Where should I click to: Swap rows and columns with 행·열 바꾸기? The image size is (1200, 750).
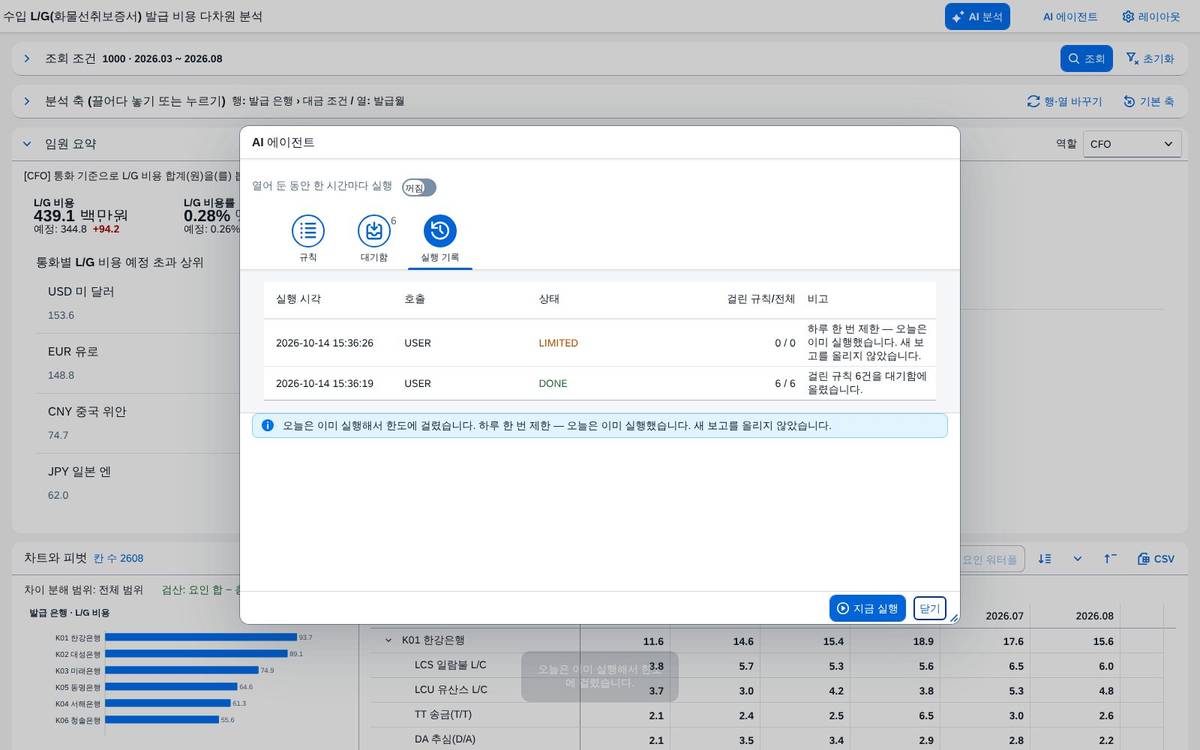pos(1064,101)
